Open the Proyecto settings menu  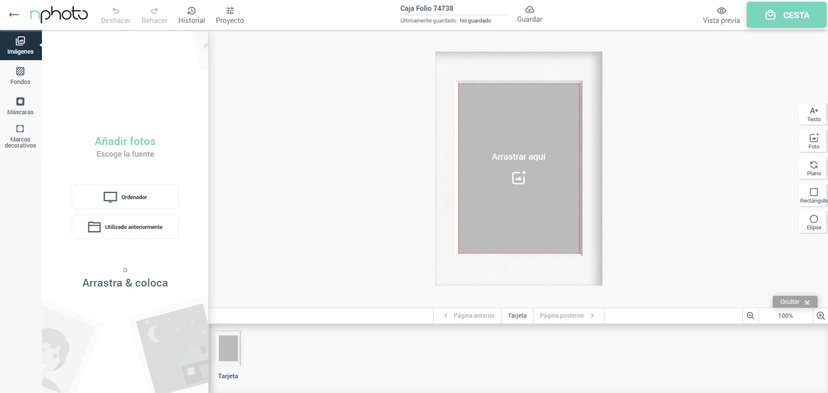(230, 15)
